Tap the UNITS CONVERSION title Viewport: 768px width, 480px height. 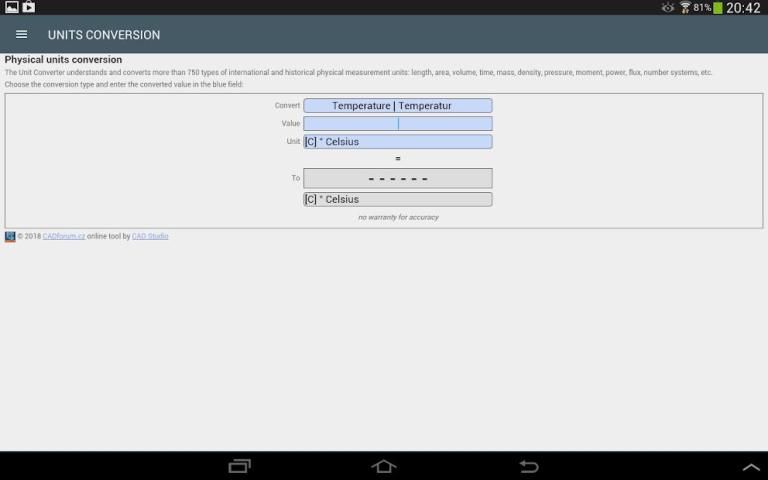[104, 35]
